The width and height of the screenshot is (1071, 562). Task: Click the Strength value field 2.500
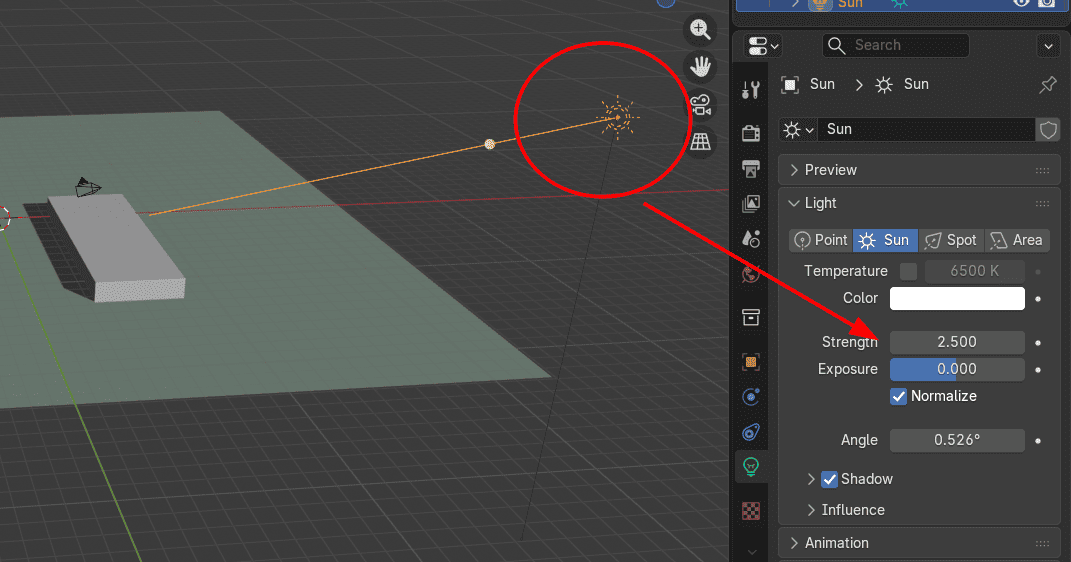click(957, 342)
